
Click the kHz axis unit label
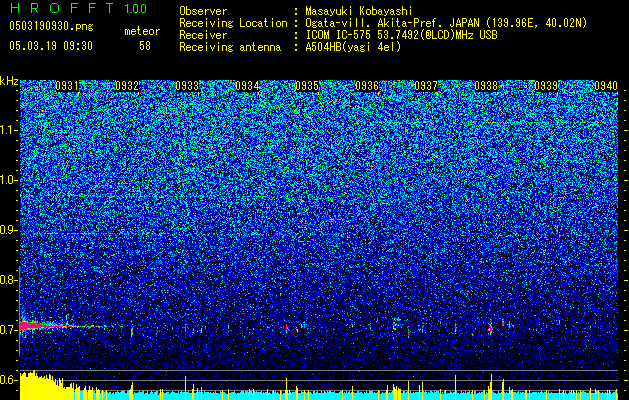[9, 81]
